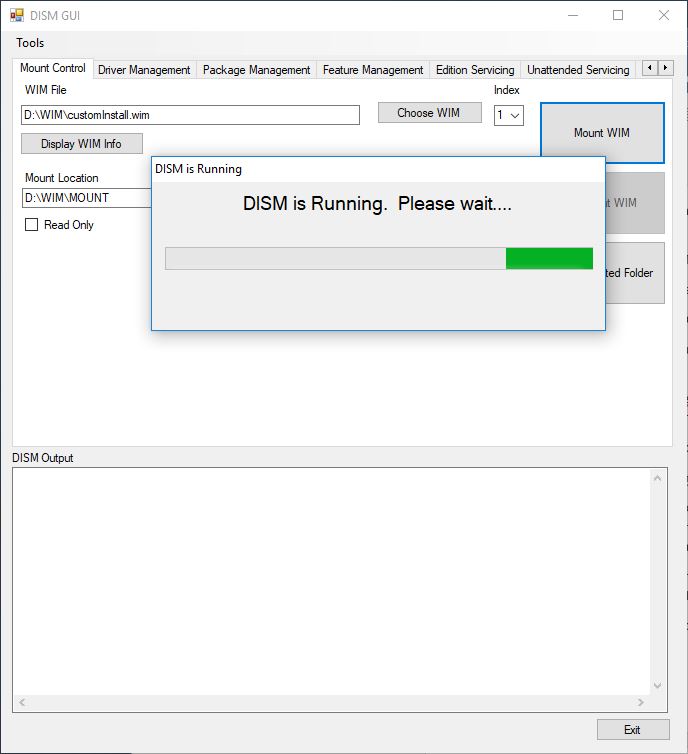The width and height of the screenshot is (688, 754).
Task: Click the DISM GUI app icon in title bar
Action: tap(16, 15)
